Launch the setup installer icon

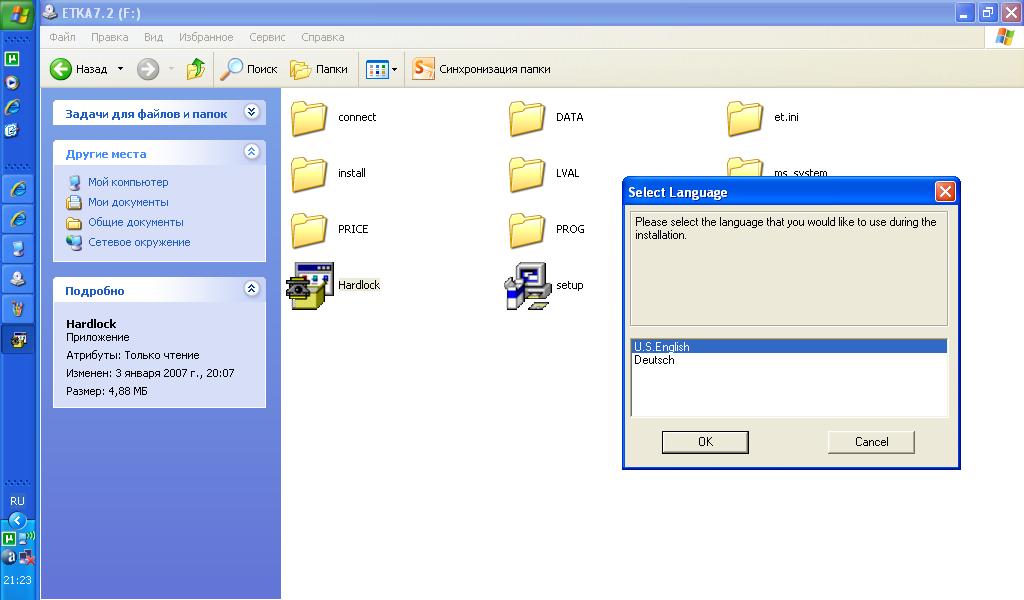[527, 286]
